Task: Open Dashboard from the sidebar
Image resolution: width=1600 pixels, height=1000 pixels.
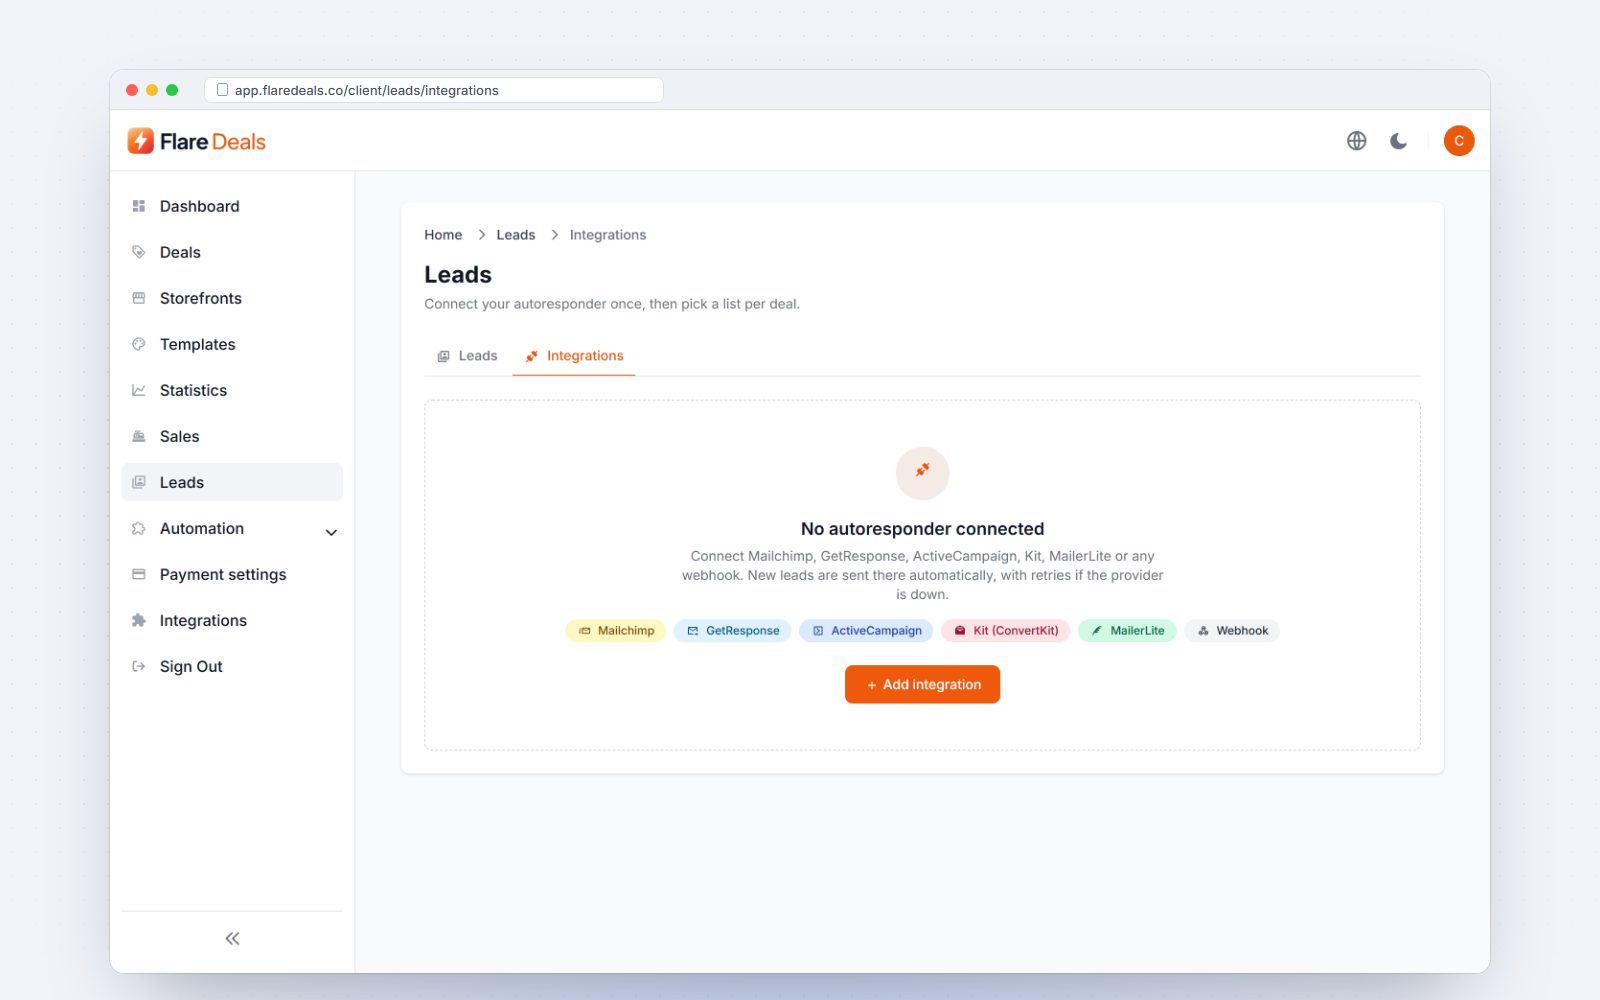Action: click(x=232, y=206)
